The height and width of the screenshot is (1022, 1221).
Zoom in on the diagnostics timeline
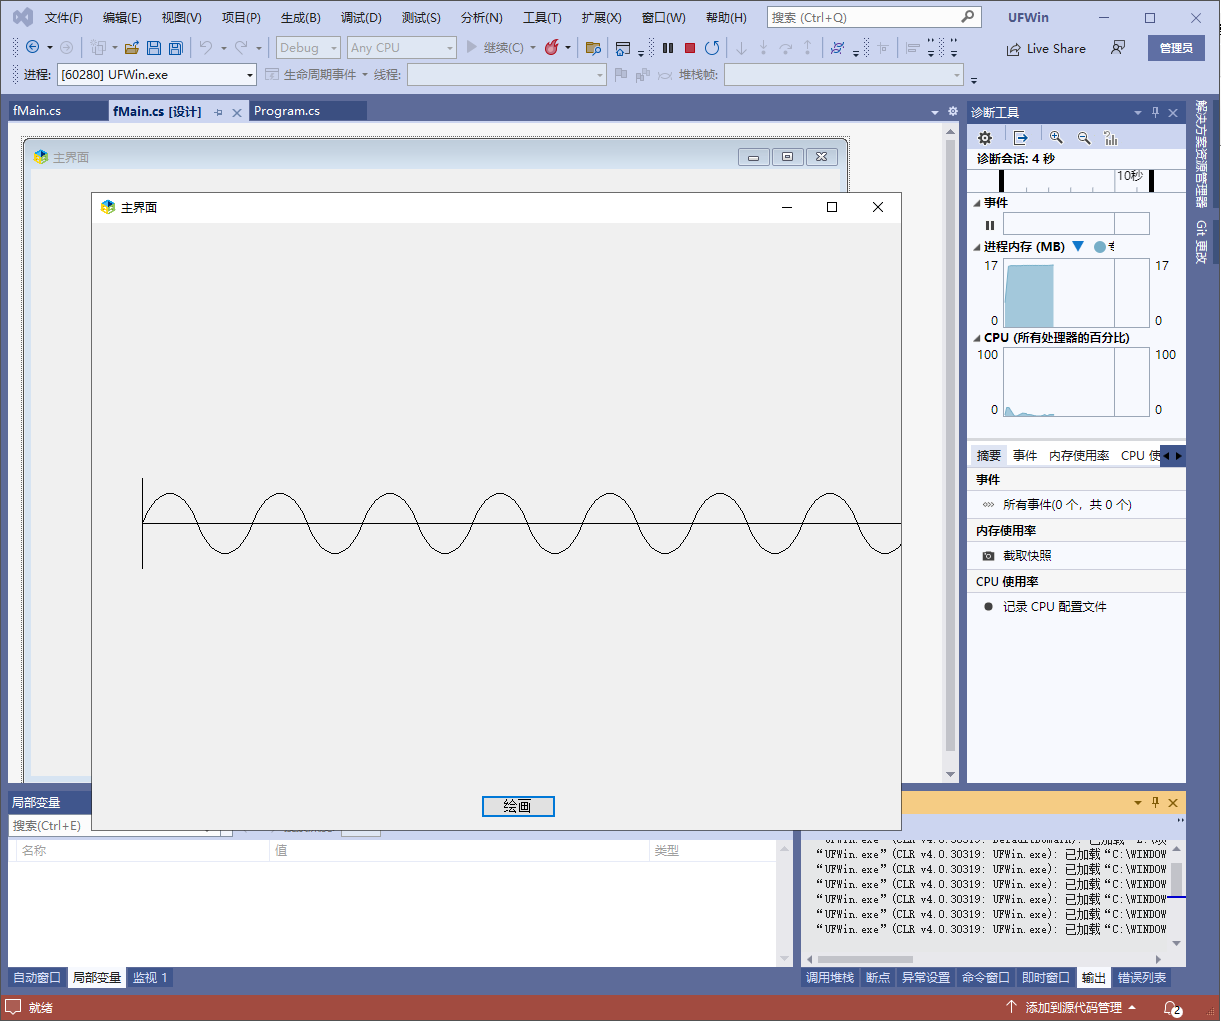1056,138
